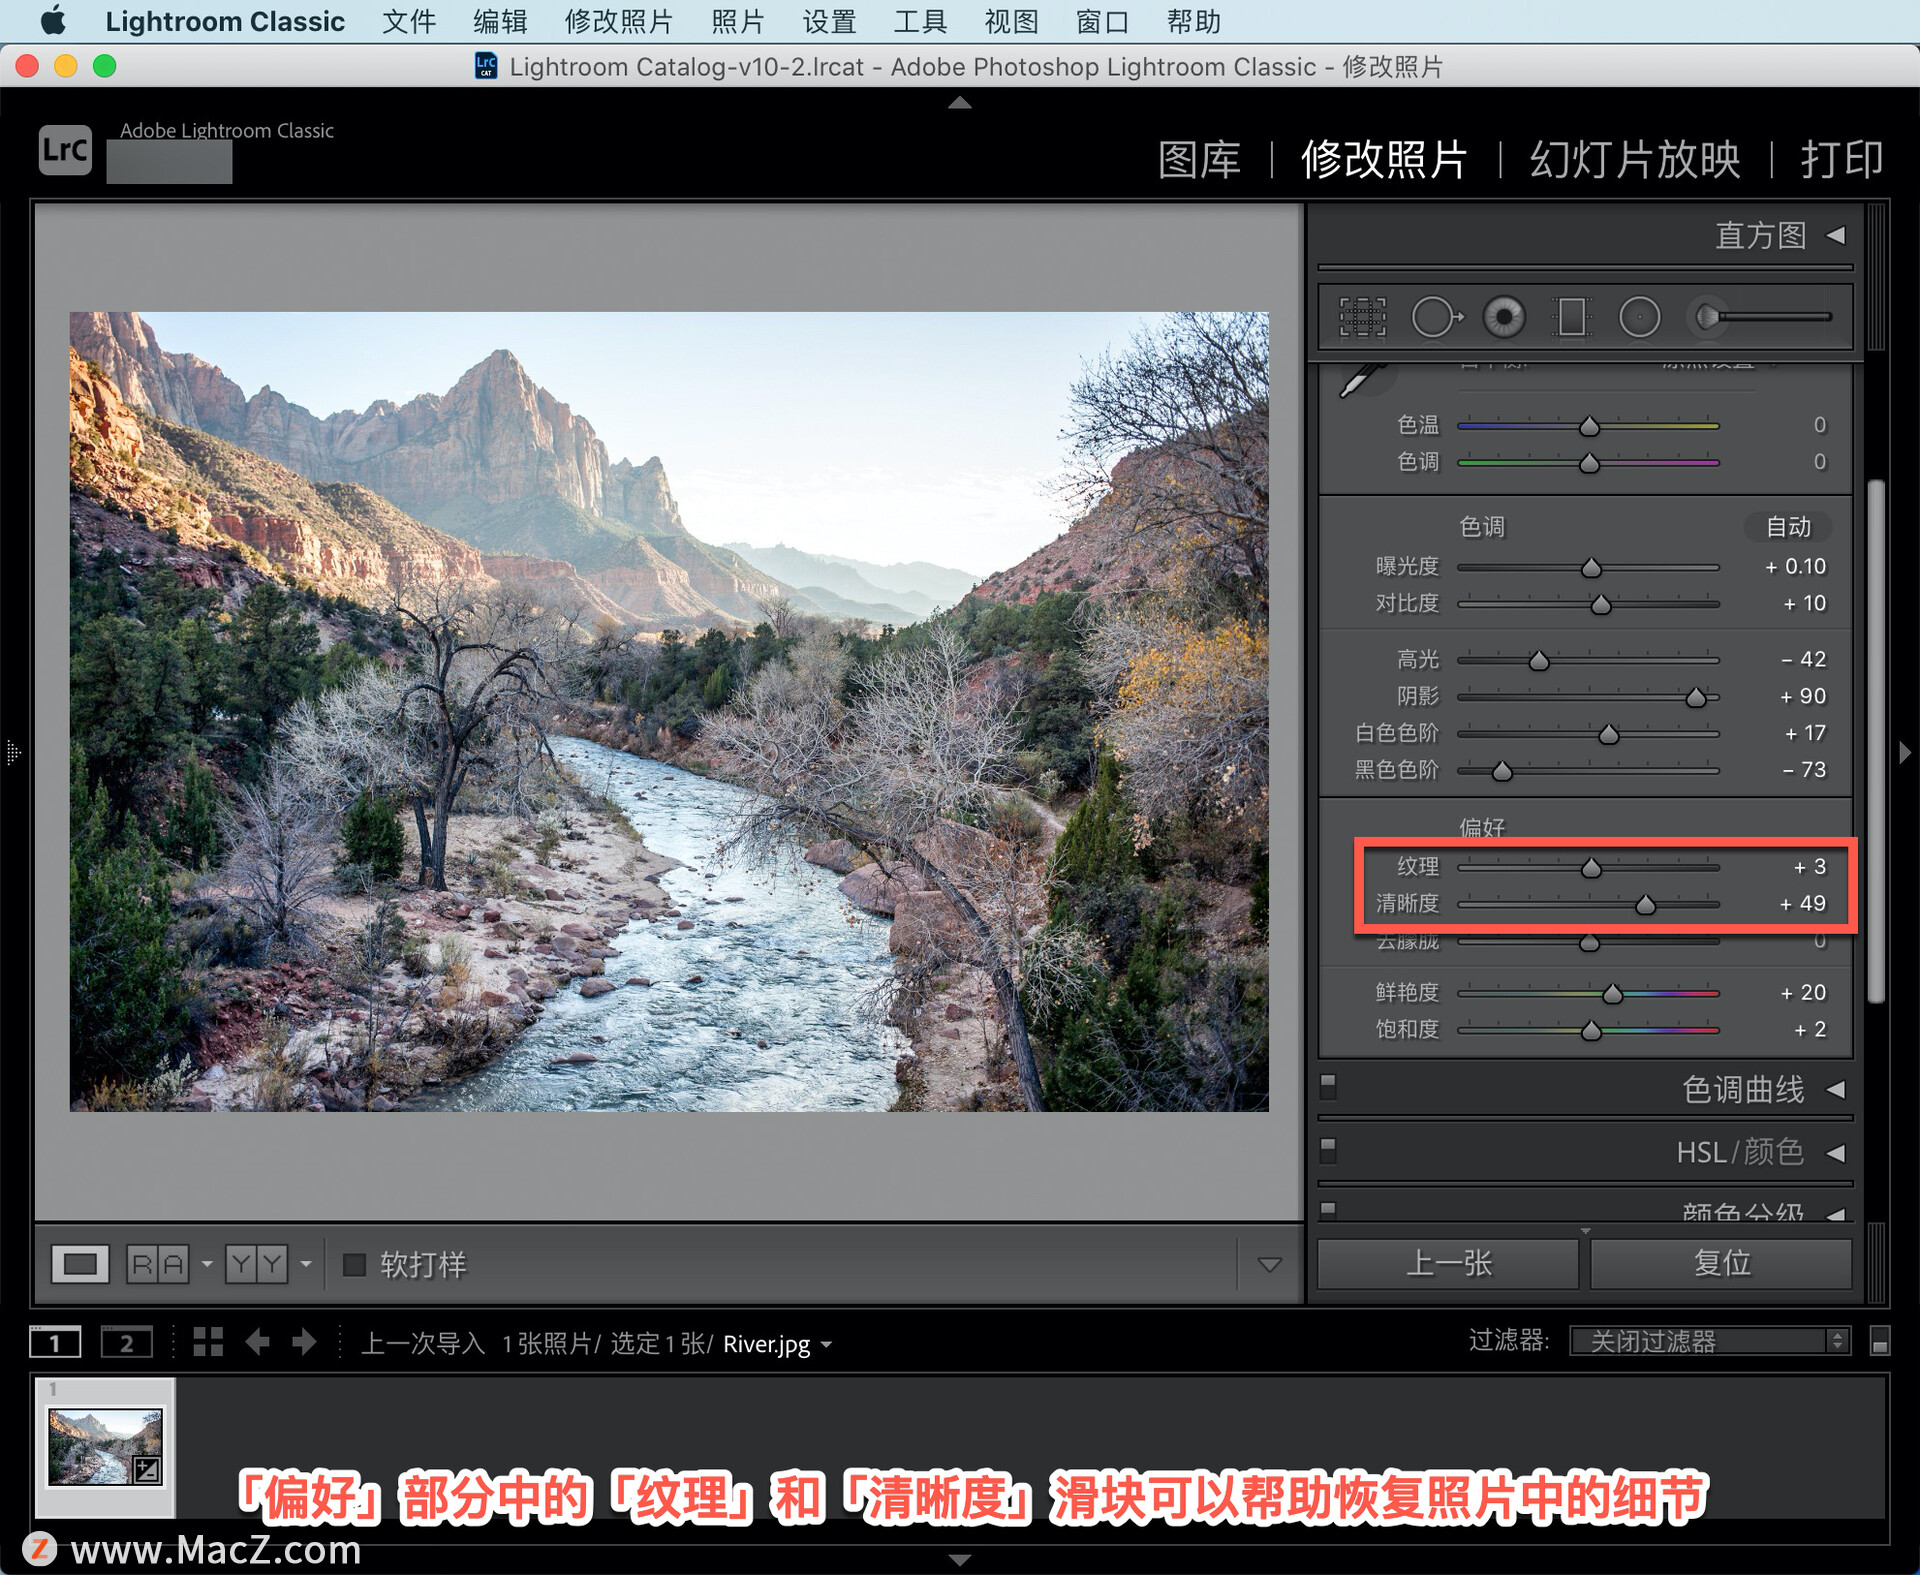Select the Radial Filter tool
The image size is (1920, 1575).
click(1639, 317)
